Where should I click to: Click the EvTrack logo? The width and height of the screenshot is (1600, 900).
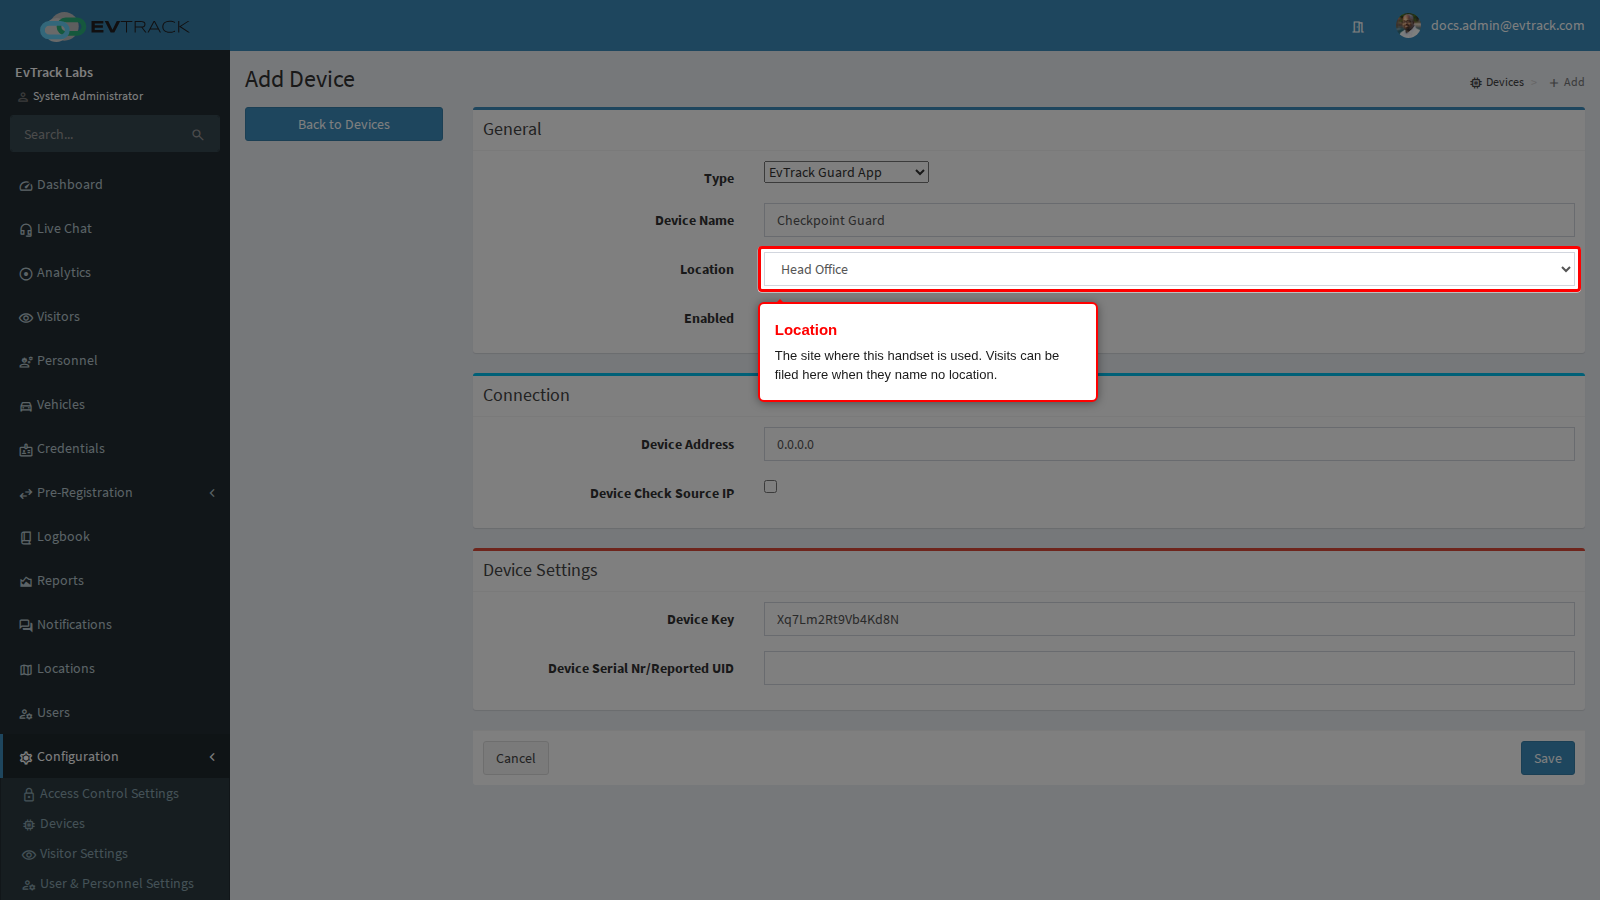coord(114,26)
